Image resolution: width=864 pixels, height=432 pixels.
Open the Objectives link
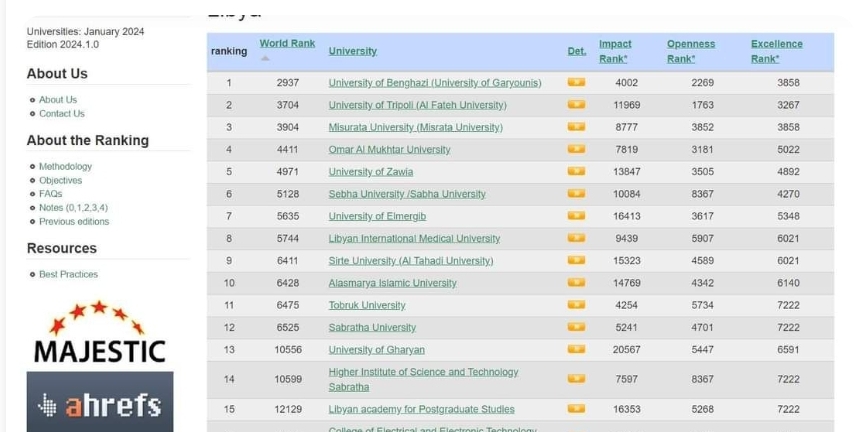point(61,180)
